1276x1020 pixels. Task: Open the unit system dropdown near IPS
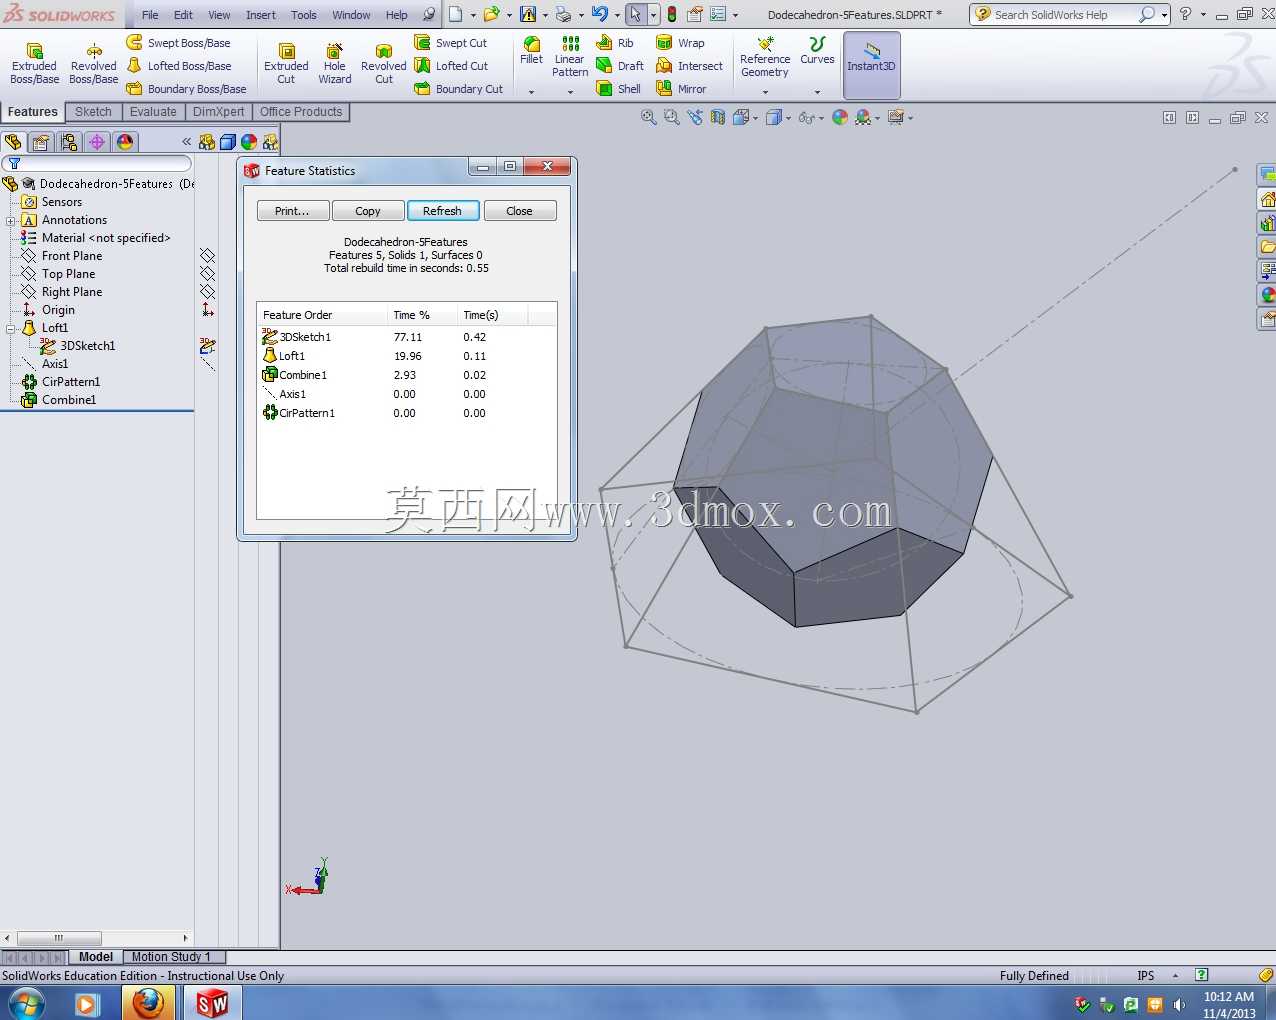point(1175,976)
